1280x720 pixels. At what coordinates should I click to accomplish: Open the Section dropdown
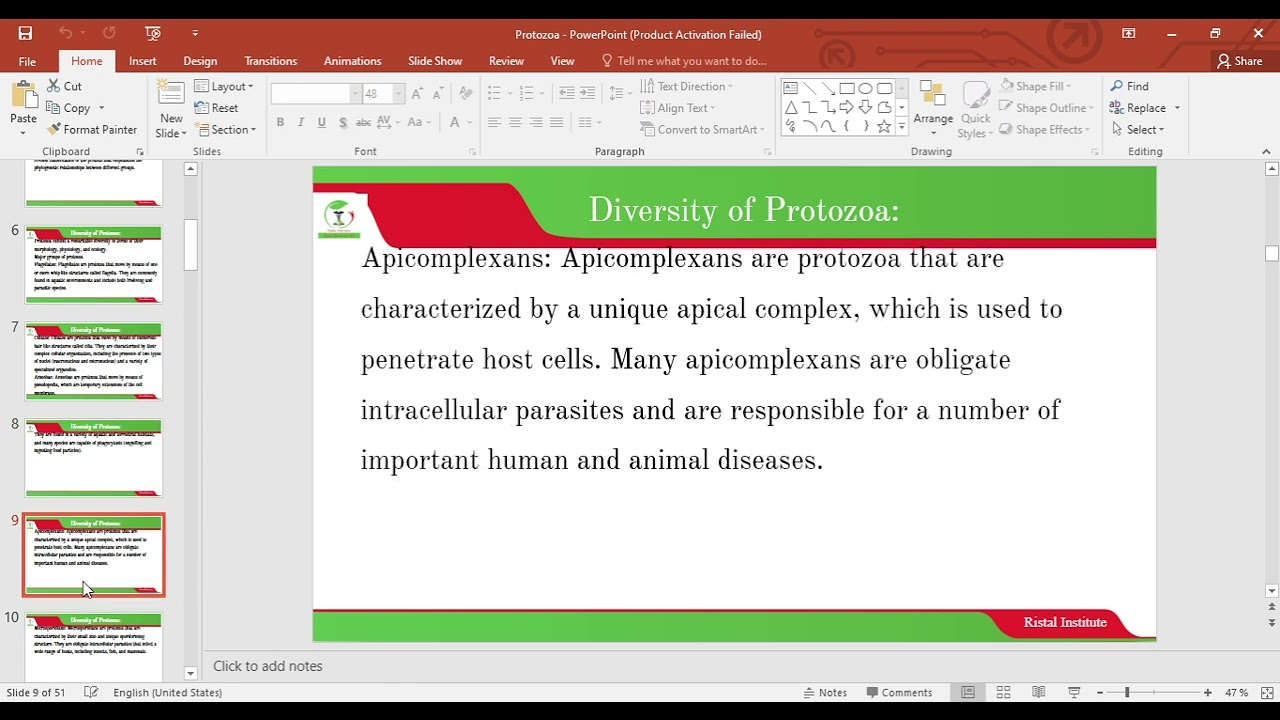tap(225, 130)
